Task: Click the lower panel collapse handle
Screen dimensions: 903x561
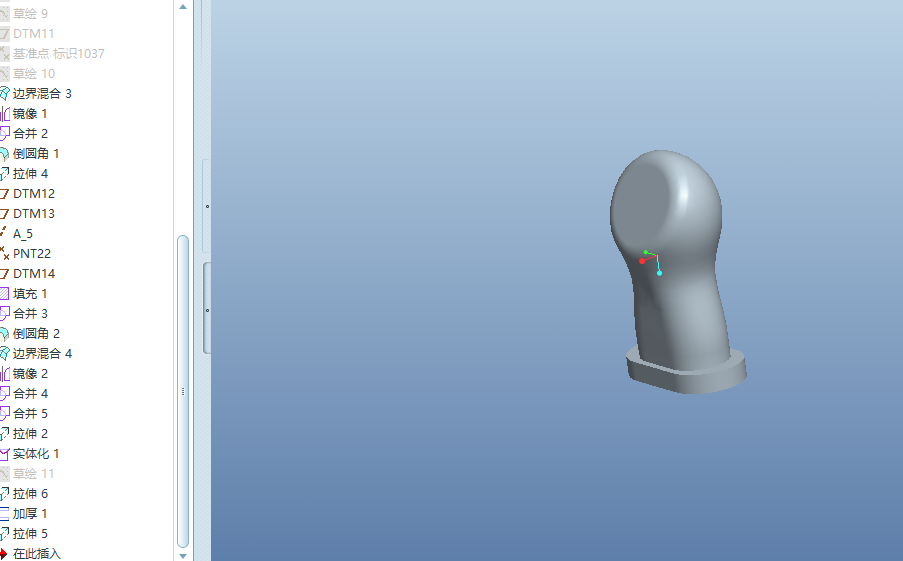Action: point(207,310)
